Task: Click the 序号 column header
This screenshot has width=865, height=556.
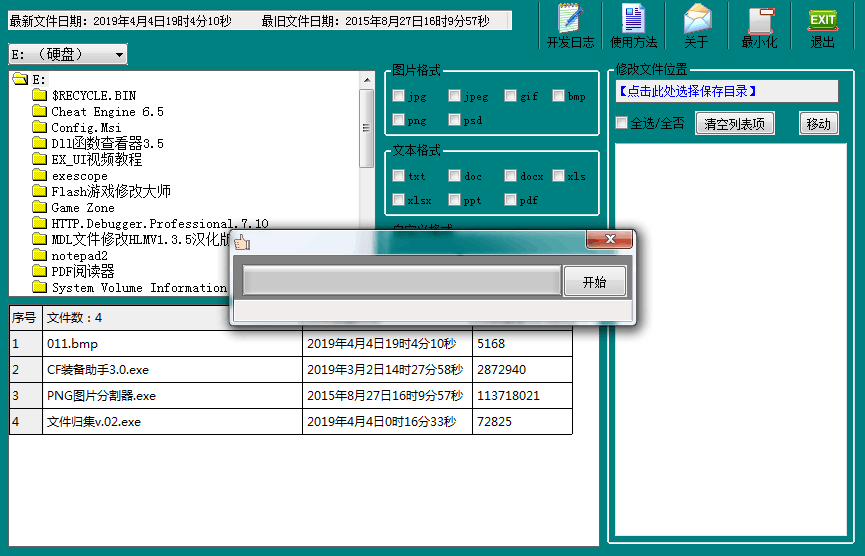Action: [25, 318]
